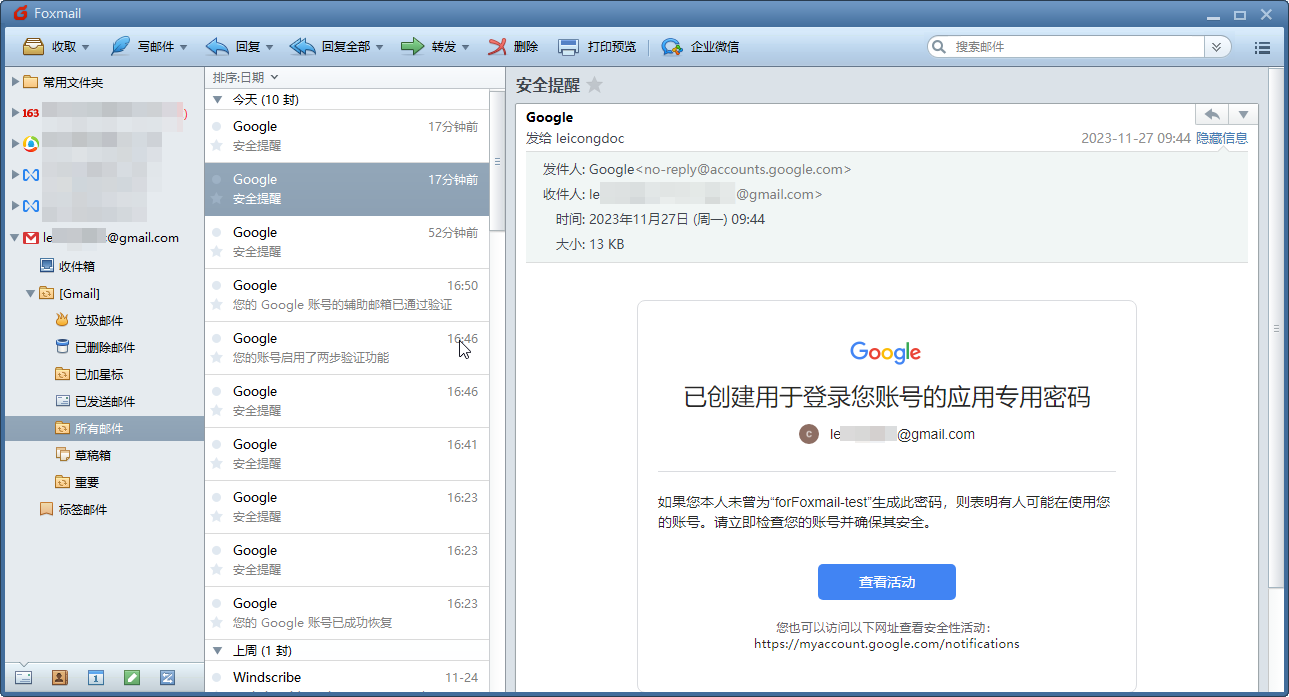Select the green notes icon at bottom
This screenshot has height=697, width=1289.
click(x=131, y=677)
